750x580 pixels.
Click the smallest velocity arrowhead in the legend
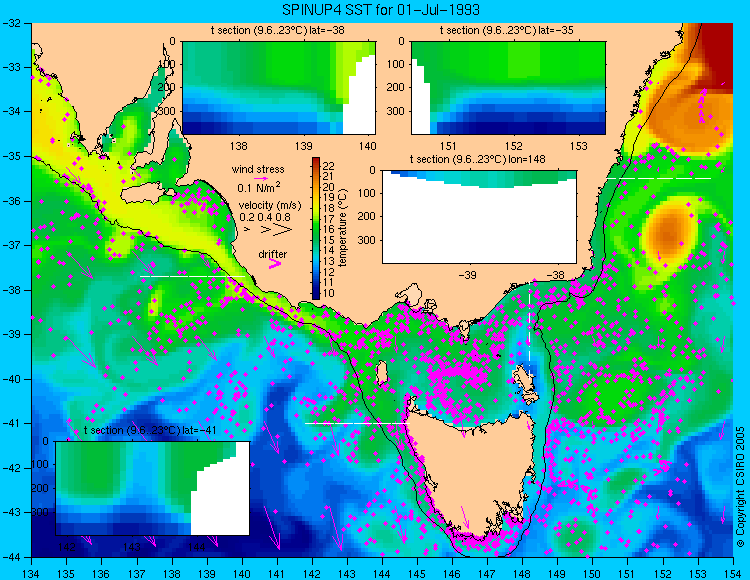point(248,230)
